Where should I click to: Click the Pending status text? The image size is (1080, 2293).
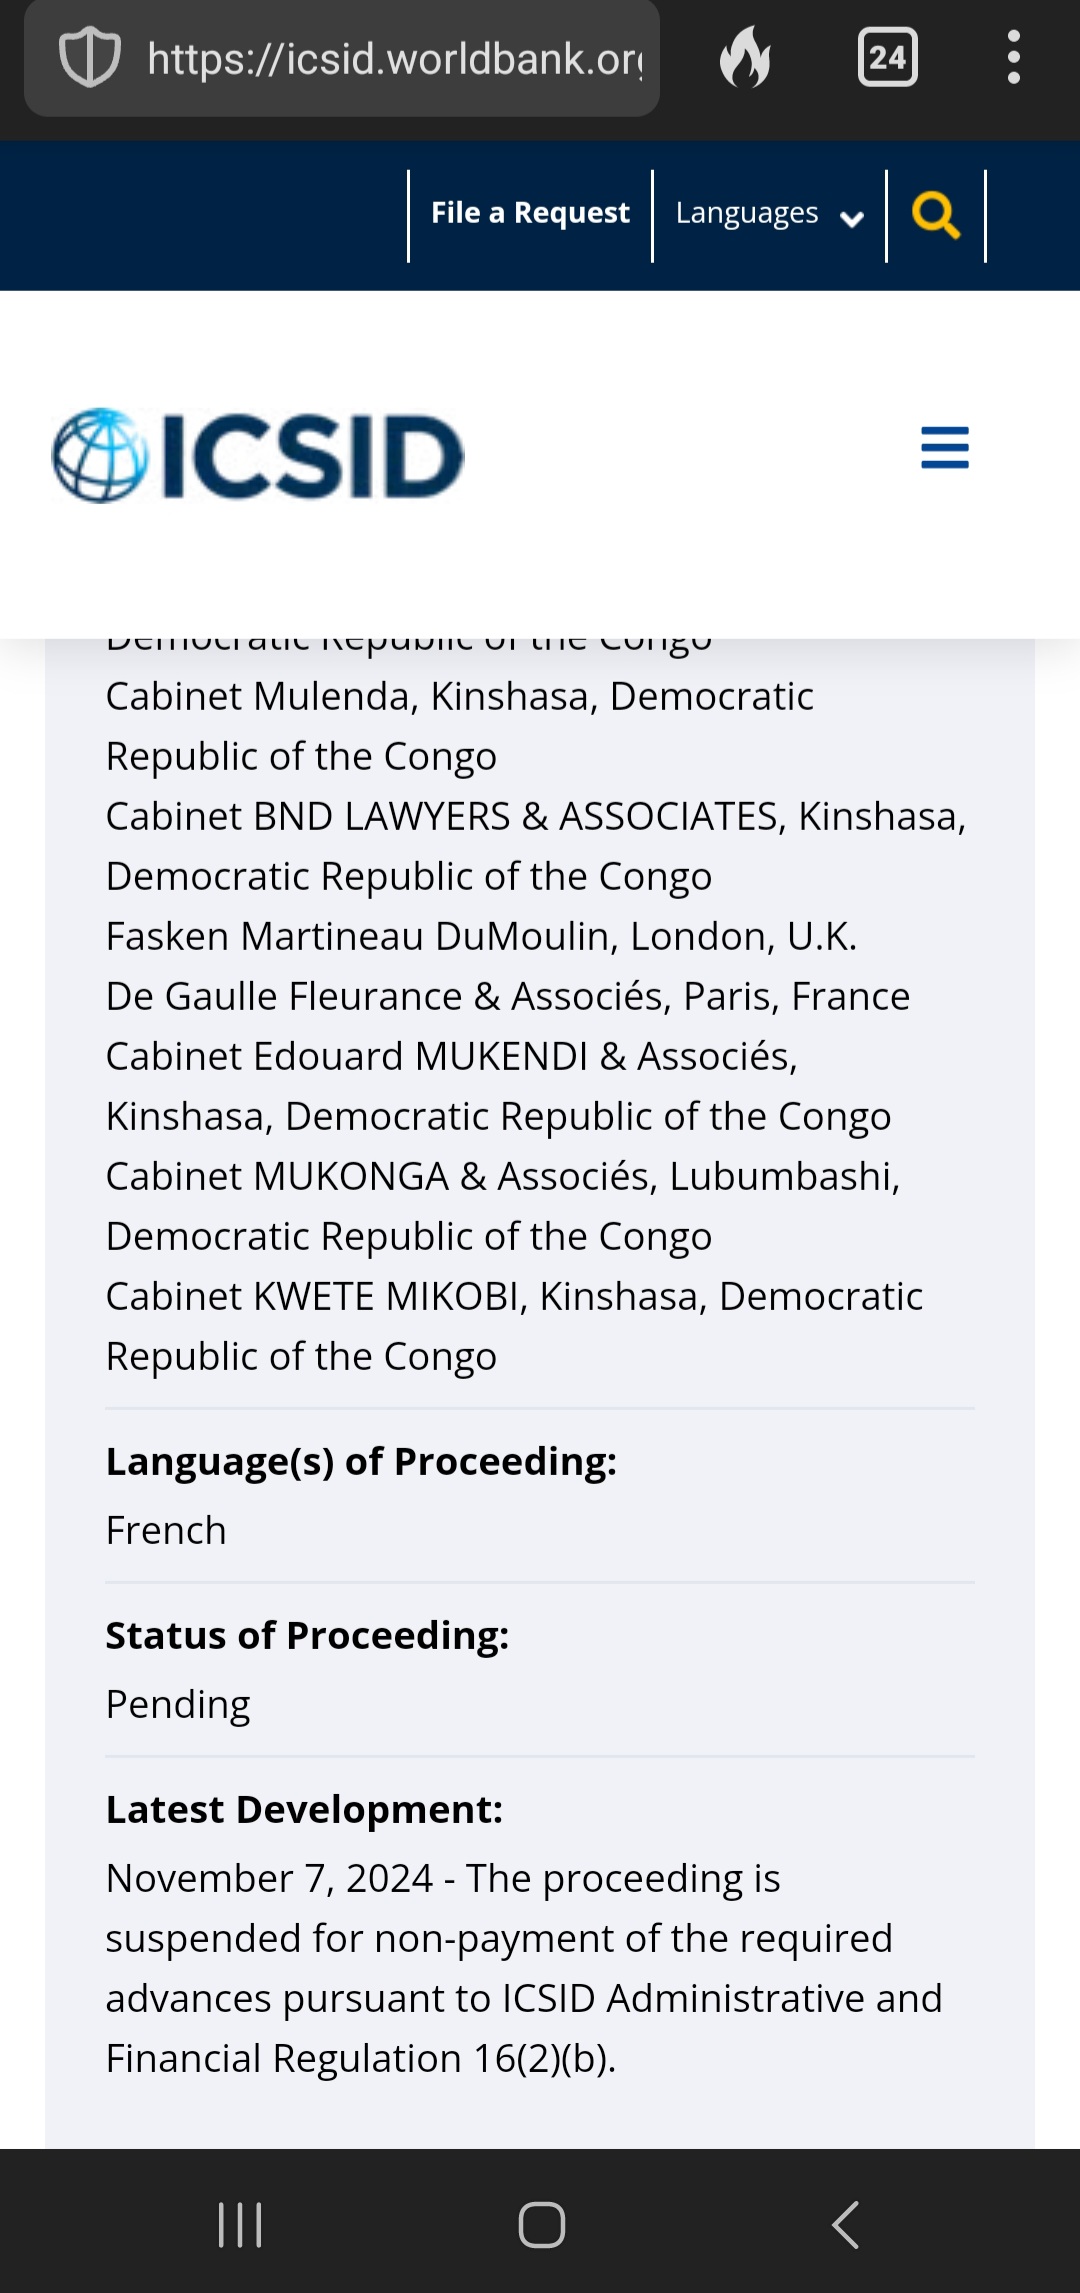pyautogui.click(x=178, y=1705)
